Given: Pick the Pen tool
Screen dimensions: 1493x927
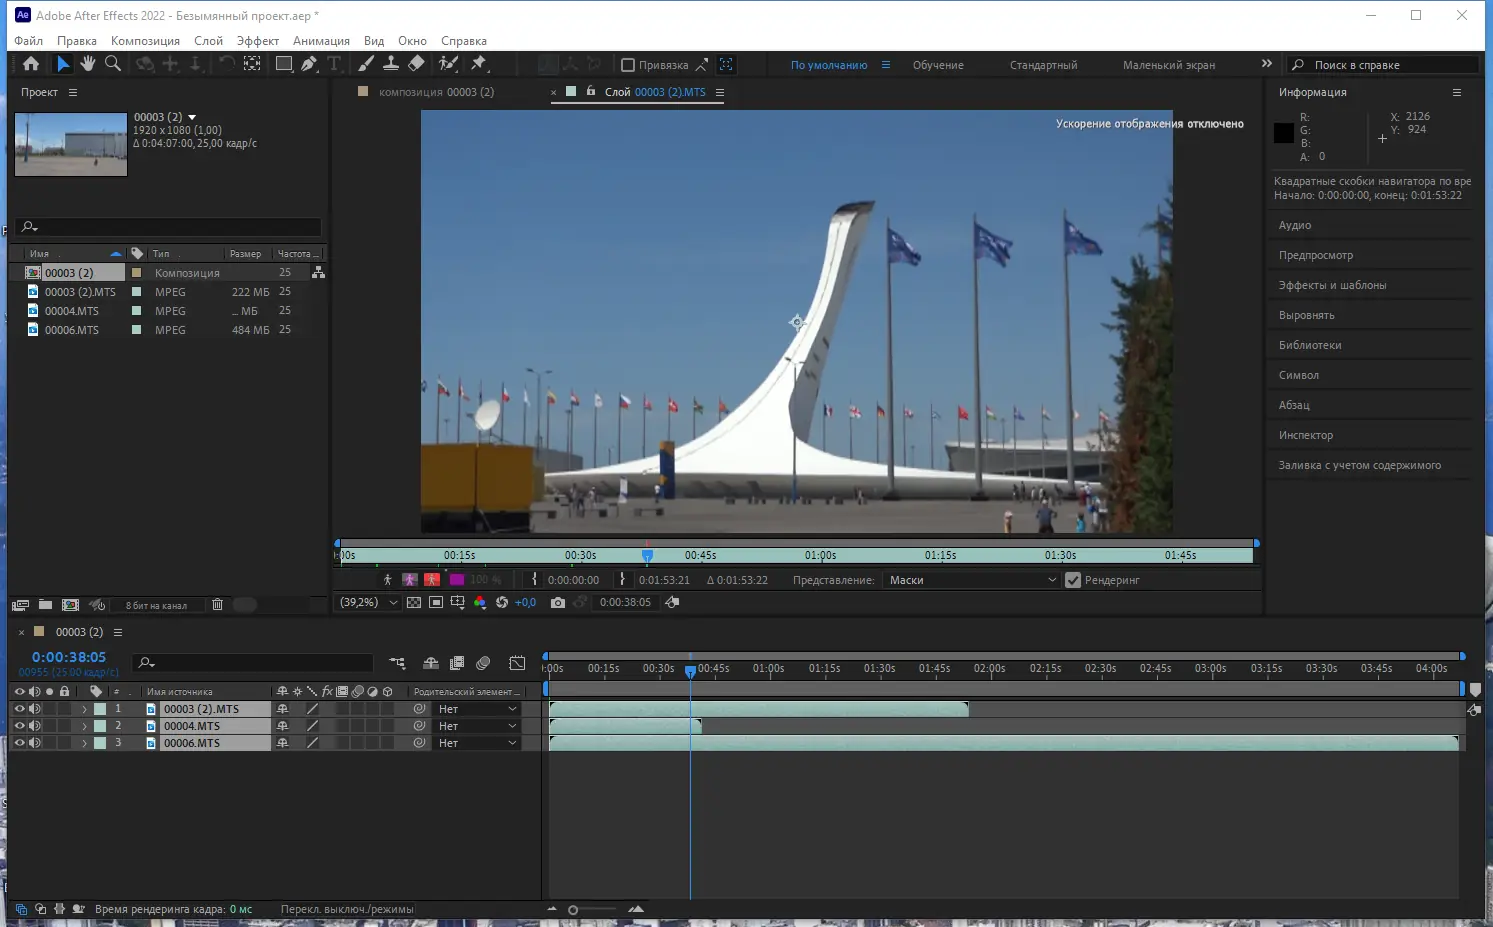Looking at the screenshot, I should point(309,64).
